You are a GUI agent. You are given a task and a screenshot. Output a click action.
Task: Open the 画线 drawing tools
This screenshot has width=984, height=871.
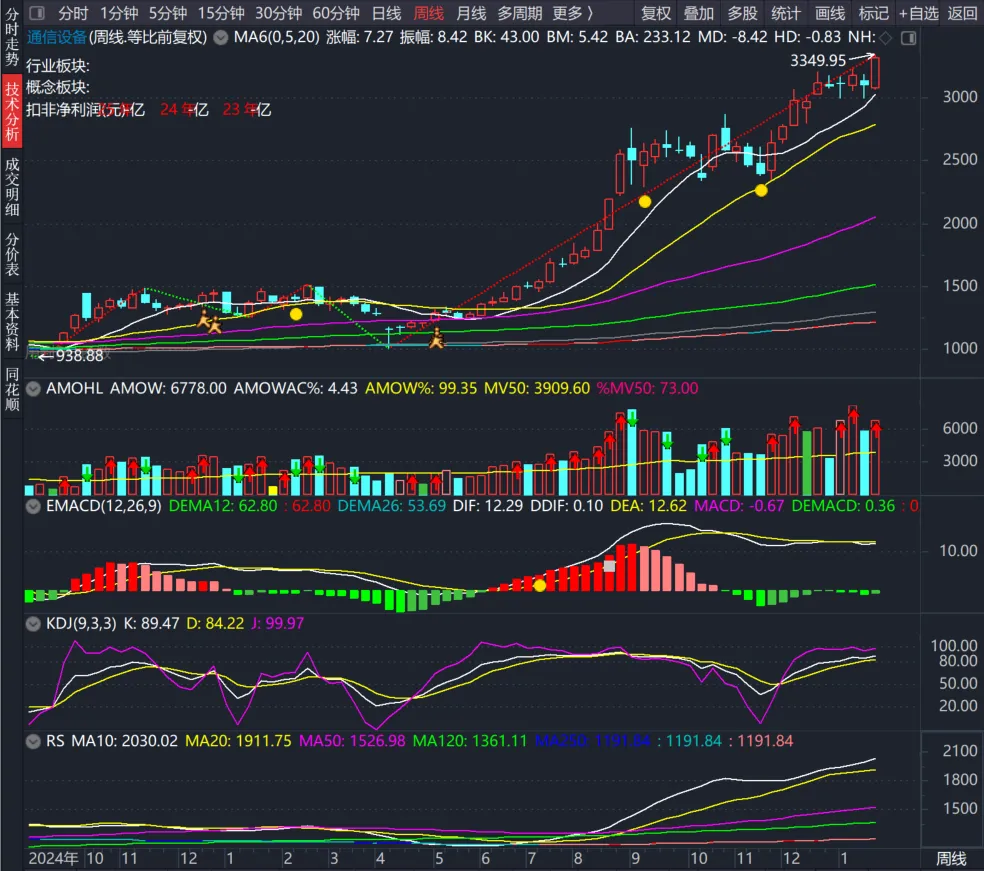tap(830, 13)
